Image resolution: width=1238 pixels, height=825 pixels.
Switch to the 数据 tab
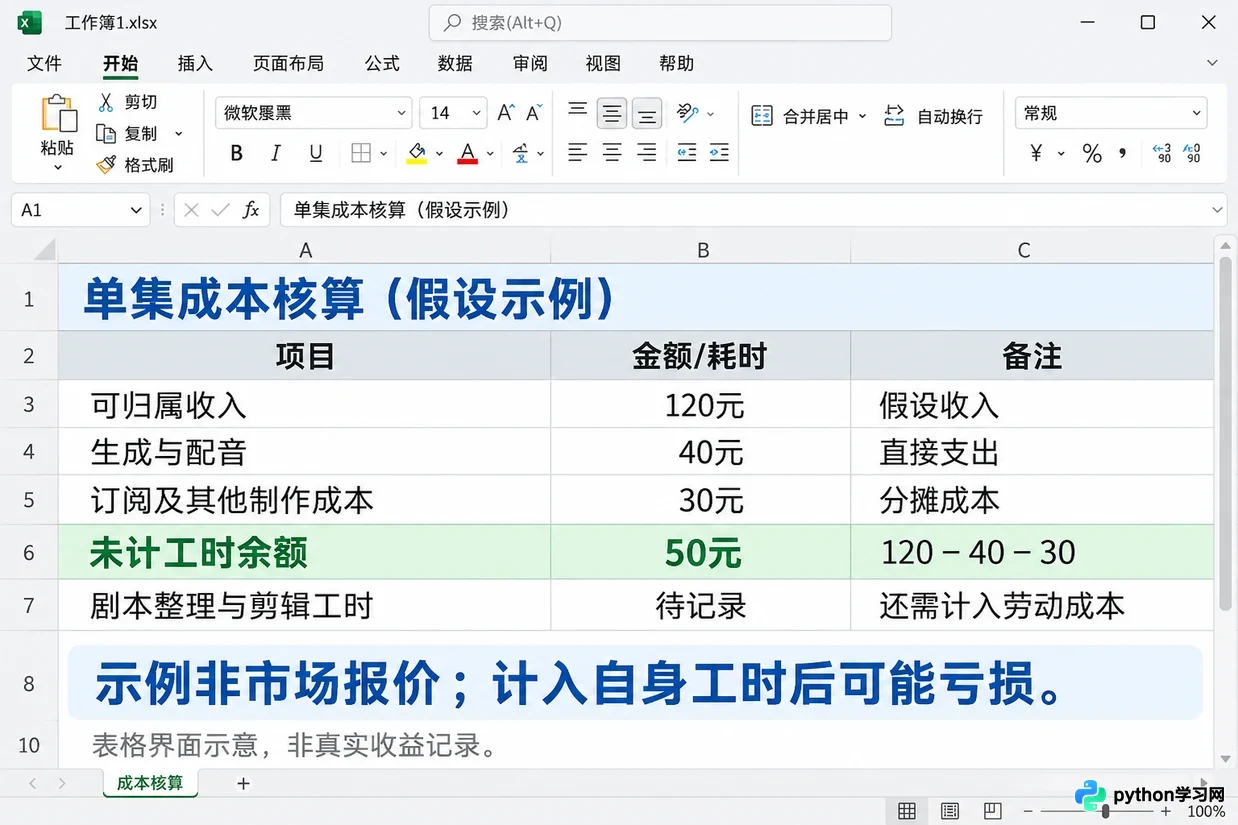click(x=455, y=63)
